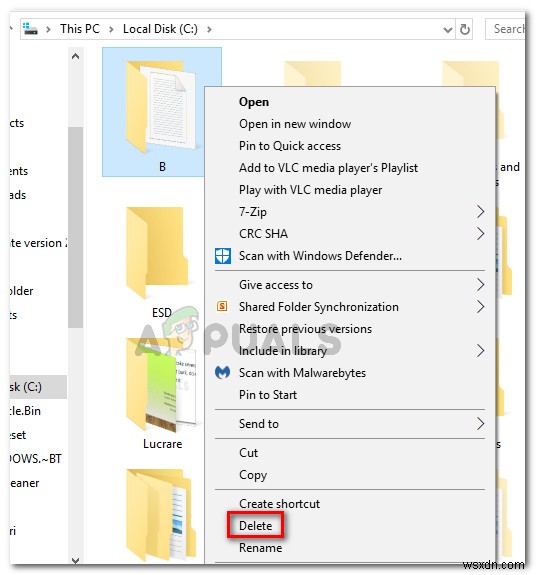
Task: Select the (C:) drive in navigation pane
Action: pos(38,387)
